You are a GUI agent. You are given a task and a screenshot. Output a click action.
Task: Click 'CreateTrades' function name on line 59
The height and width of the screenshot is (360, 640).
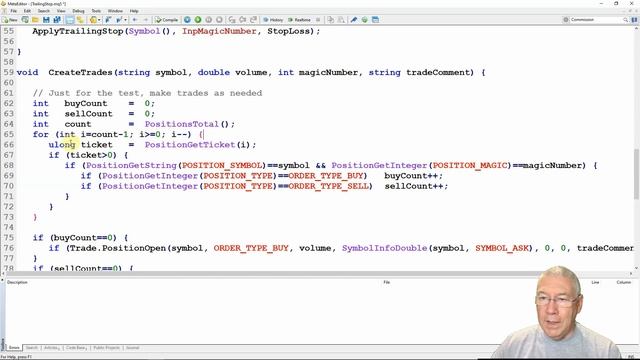pyautogui.click(x=80, y=72)
